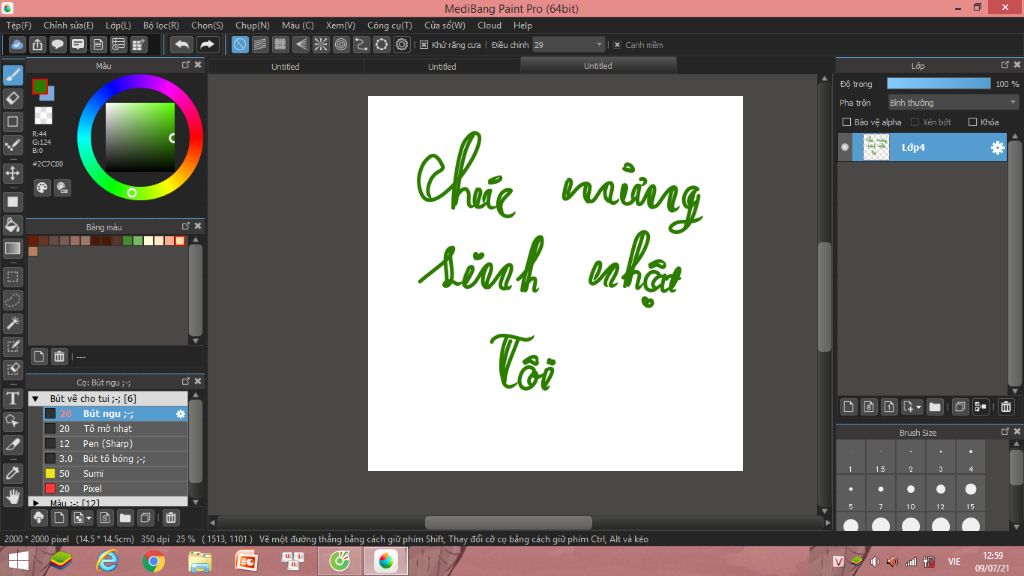The width and height of the screenshot is (1024, 576).
Task: Enable the radial snap guide
Action: tap(321, 44)
